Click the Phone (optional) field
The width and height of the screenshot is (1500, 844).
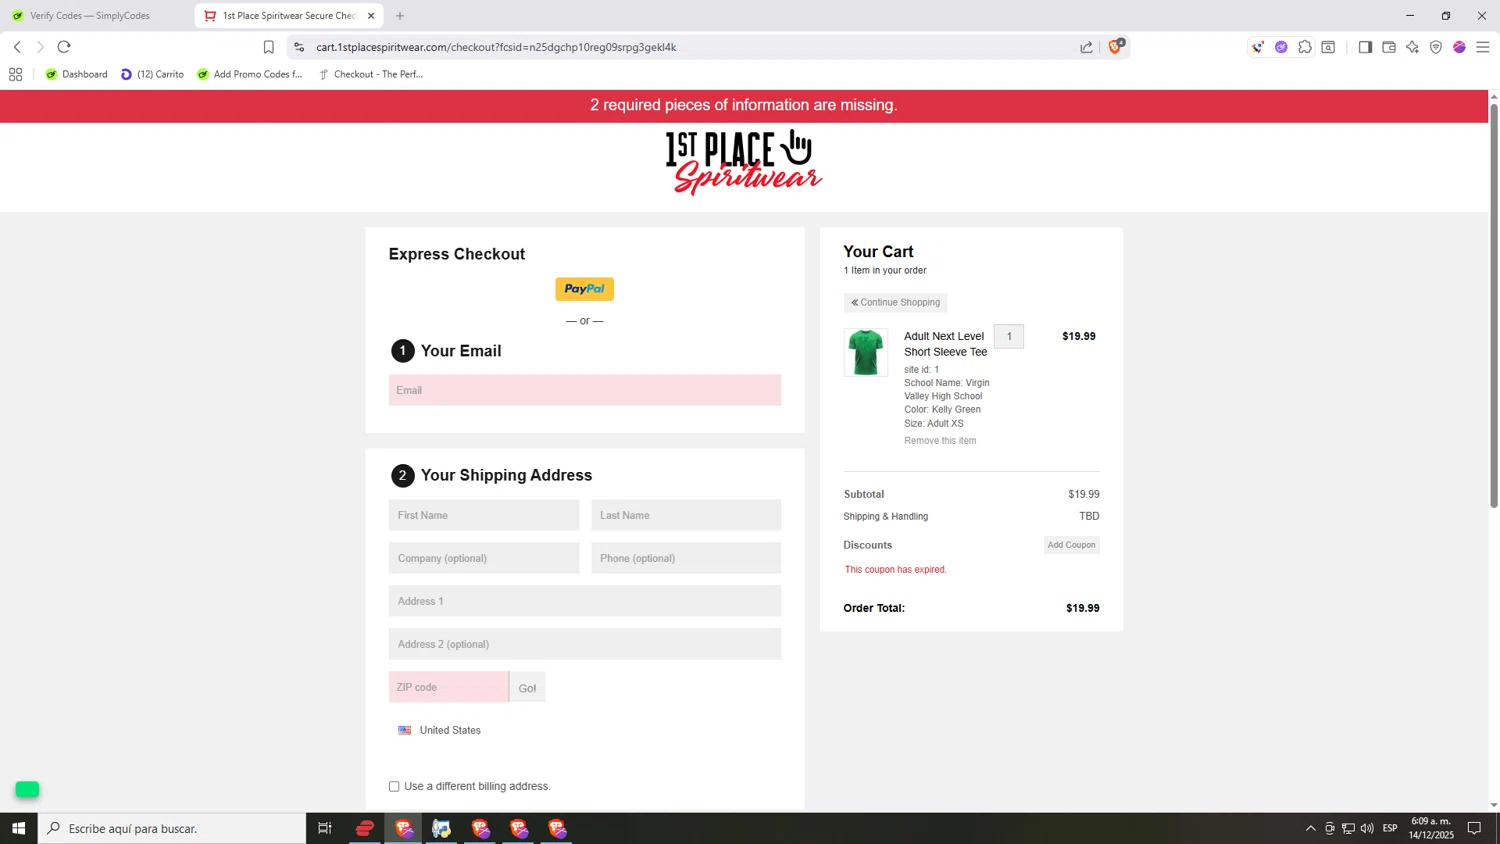coord(686,558)
